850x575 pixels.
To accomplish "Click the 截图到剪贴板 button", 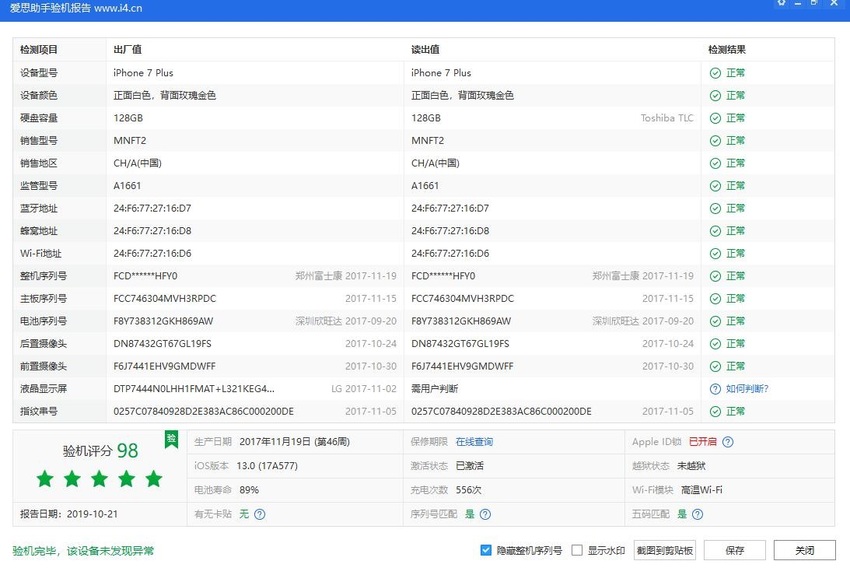I will pos(665,551).
